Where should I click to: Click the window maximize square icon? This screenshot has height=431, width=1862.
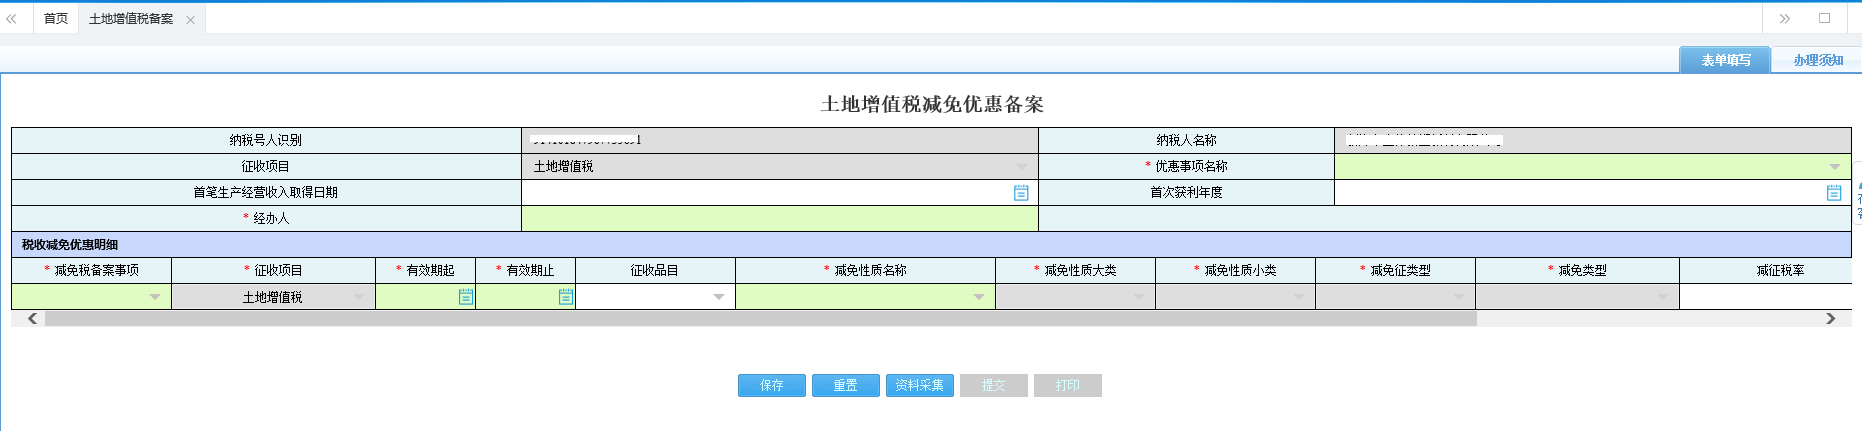point(1825,18)
